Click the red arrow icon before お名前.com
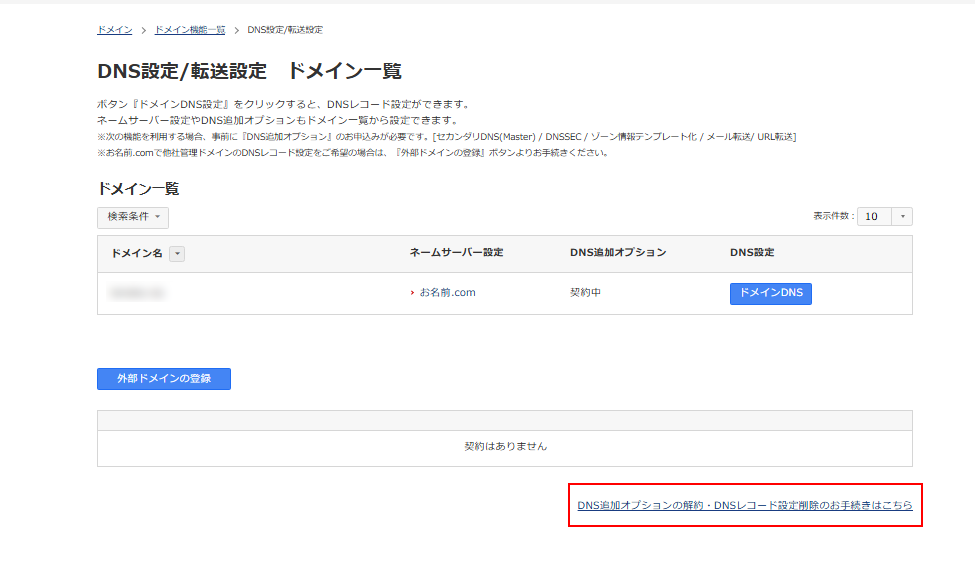This screenshot has height=571, width=975. tap(412, 294)
